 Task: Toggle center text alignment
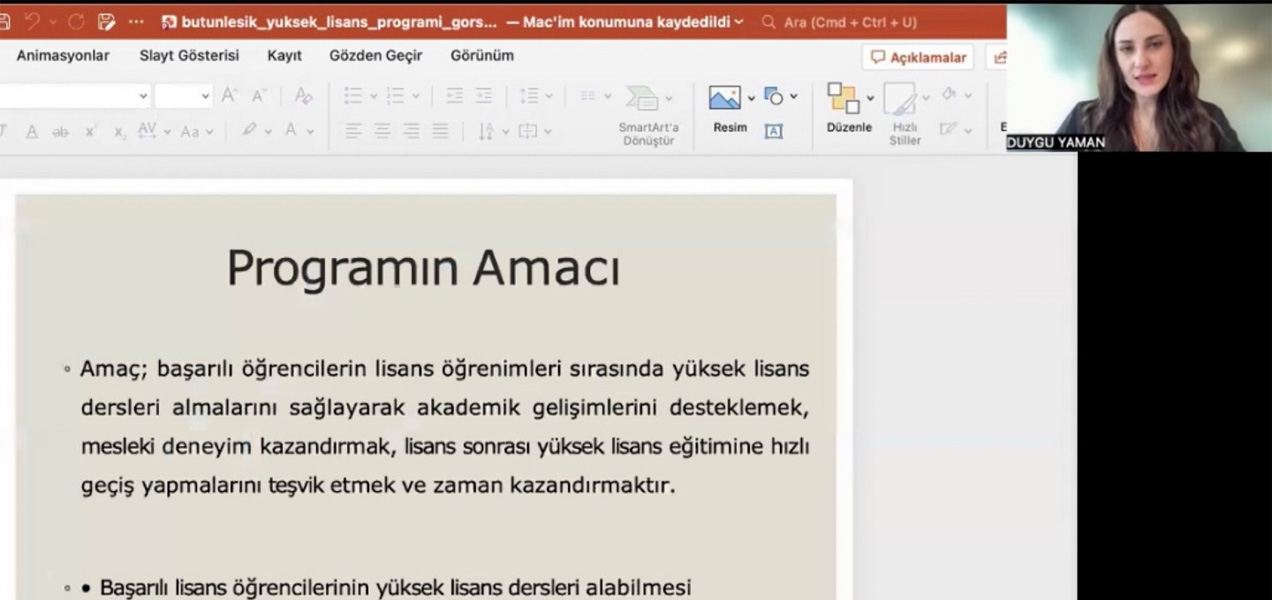(x=382, y=131)
